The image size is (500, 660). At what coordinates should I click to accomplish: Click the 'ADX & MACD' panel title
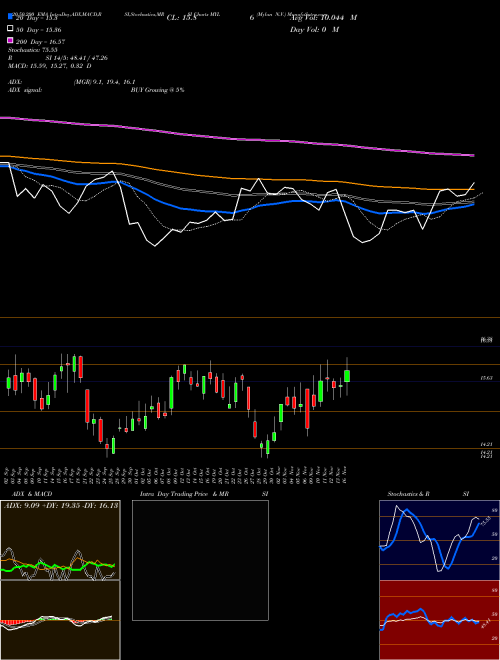click(x=32, y=494)
